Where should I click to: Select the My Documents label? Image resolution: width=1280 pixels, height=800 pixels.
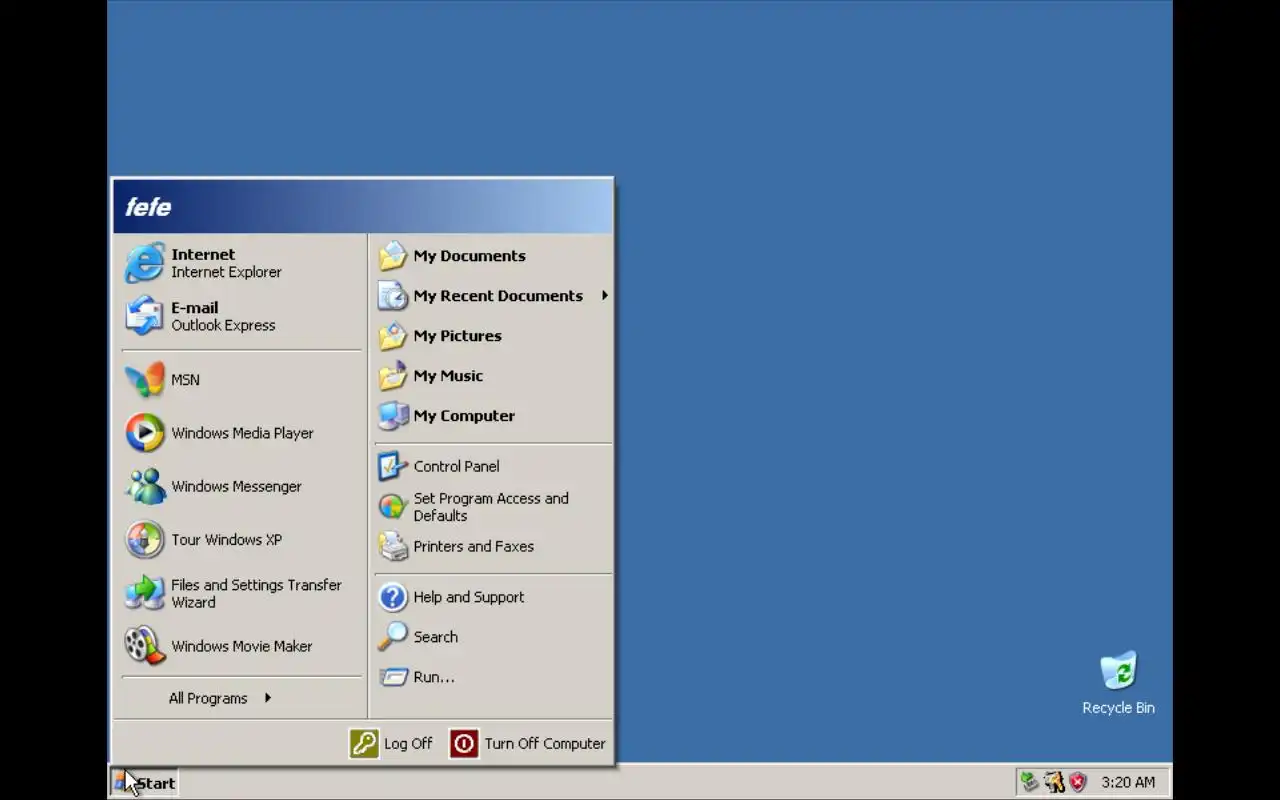click(469, 256)
